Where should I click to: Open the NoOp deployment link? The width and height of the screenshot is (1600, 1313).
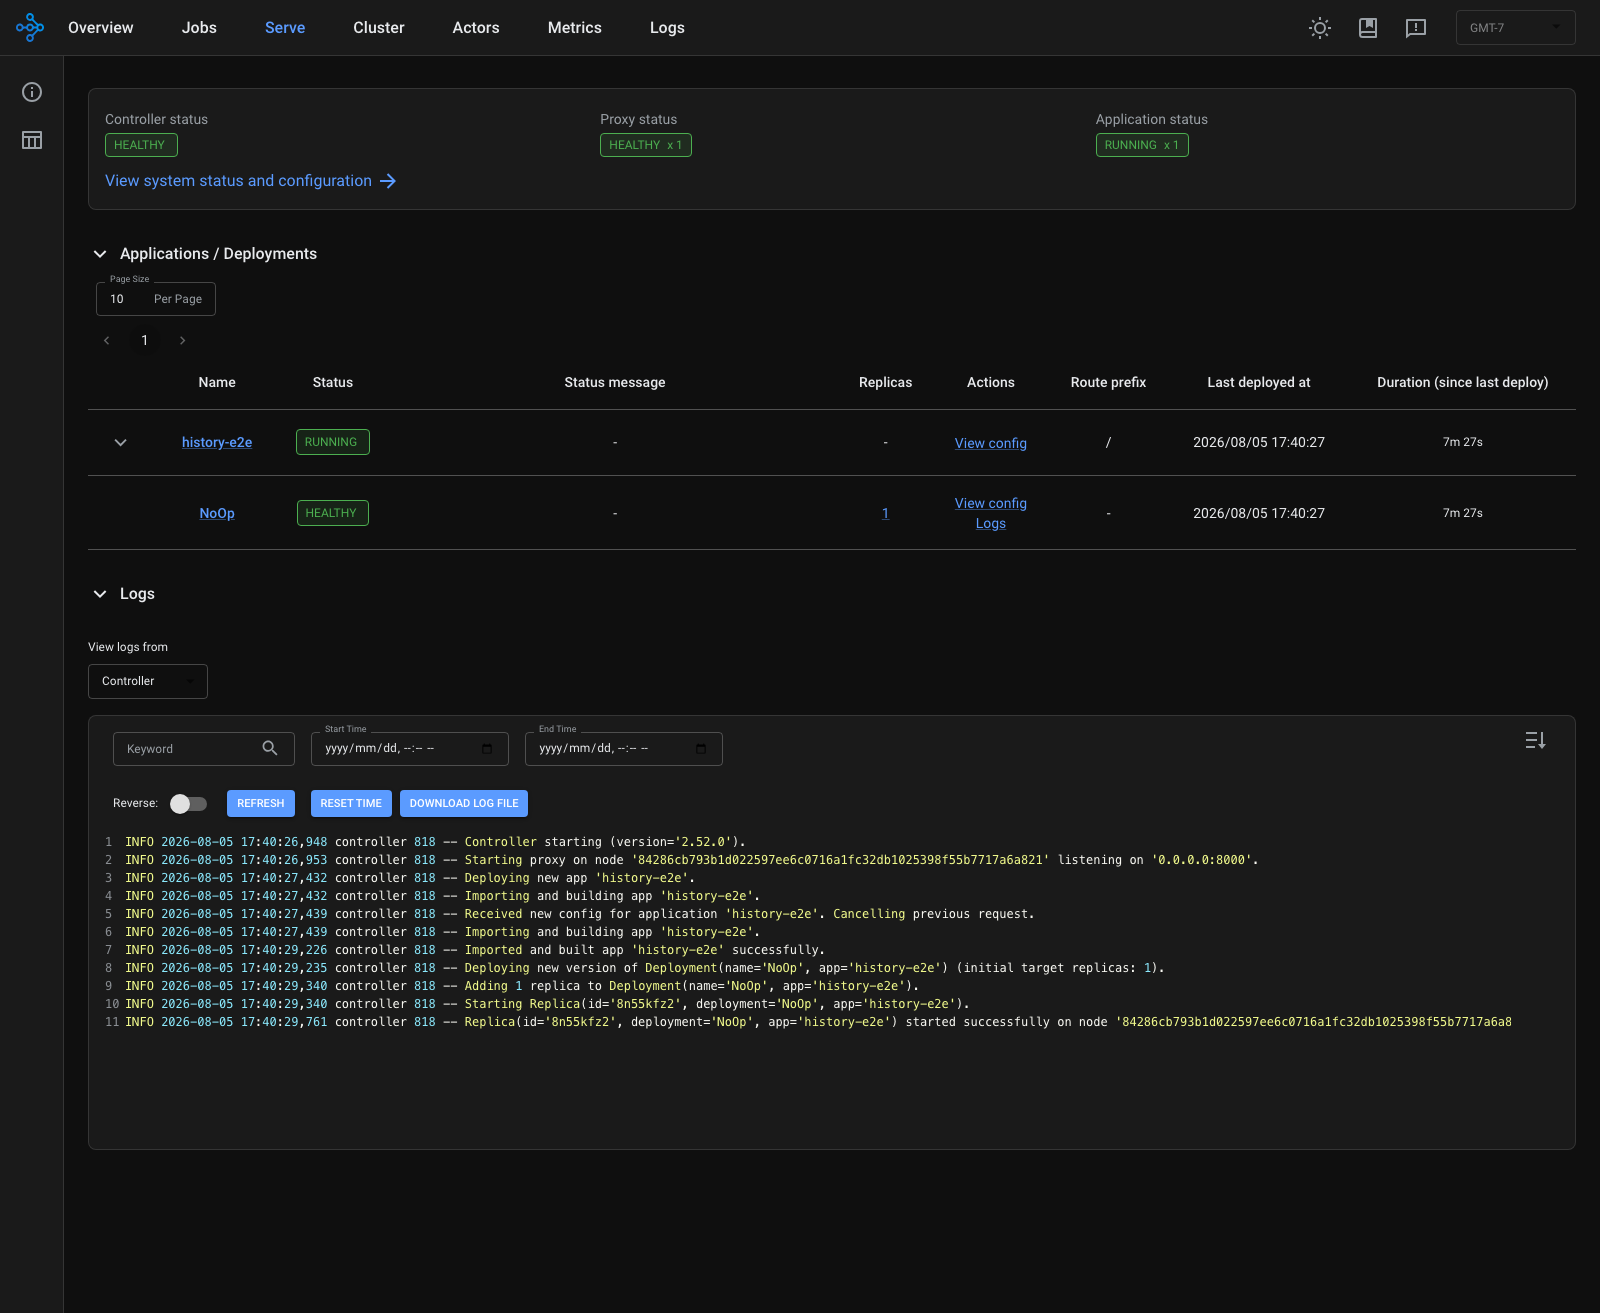(x=217, y=513)
